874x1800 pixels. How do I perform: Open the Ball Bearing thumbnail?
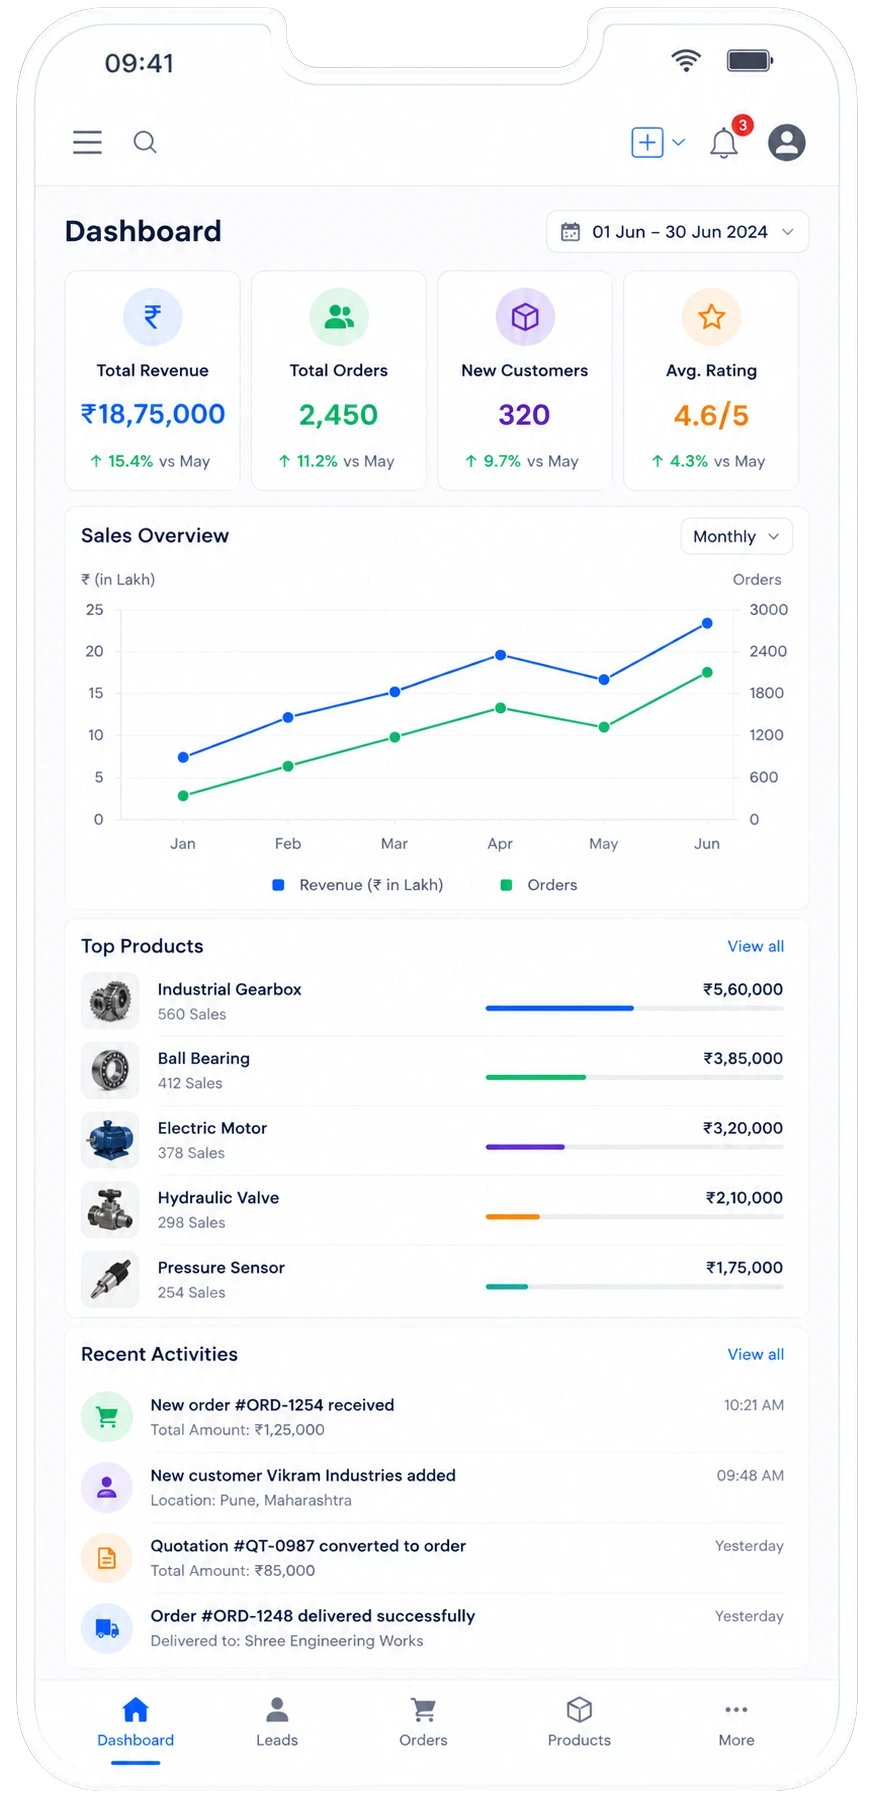pyautogui.click(x=110, y=1070)
